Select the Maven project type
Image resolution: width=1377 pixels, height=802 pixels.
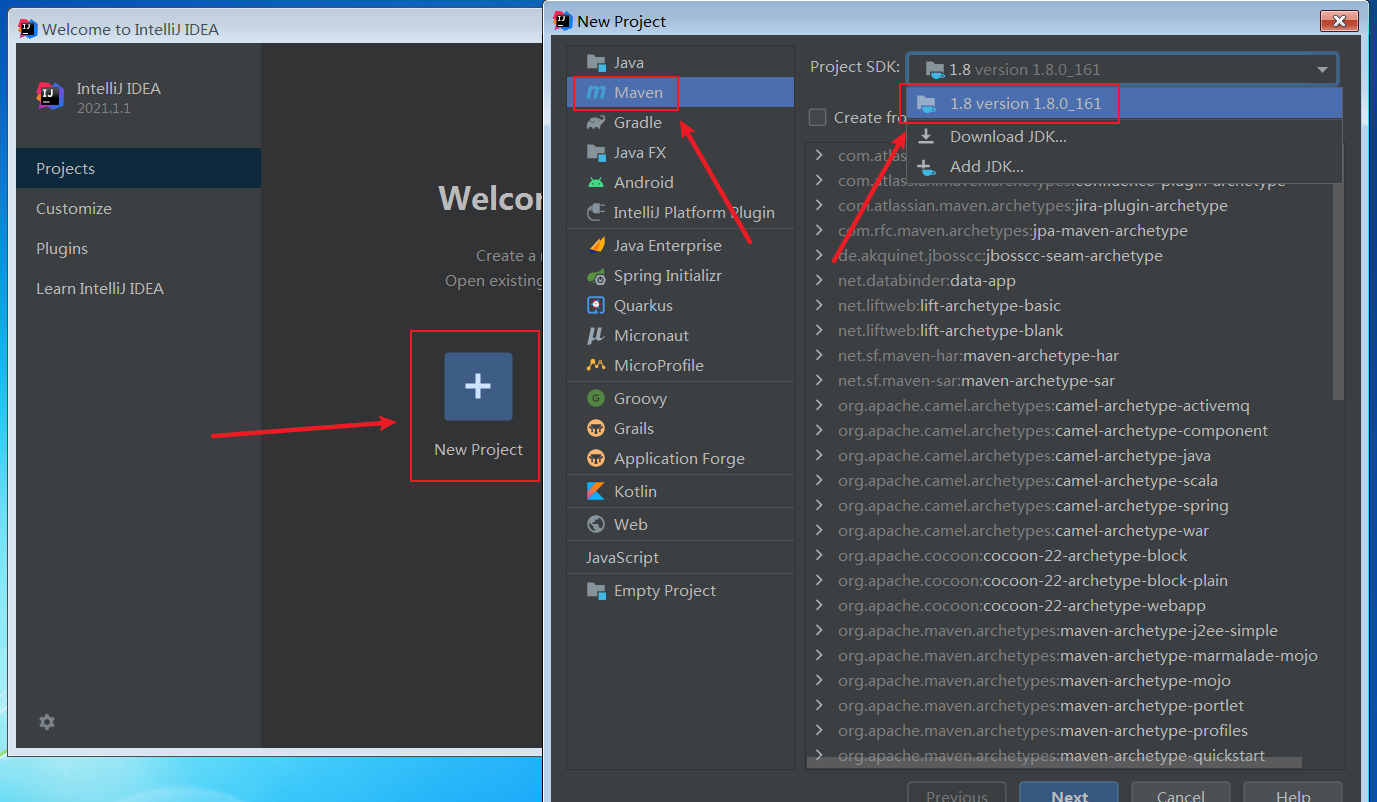pos(680,92)
